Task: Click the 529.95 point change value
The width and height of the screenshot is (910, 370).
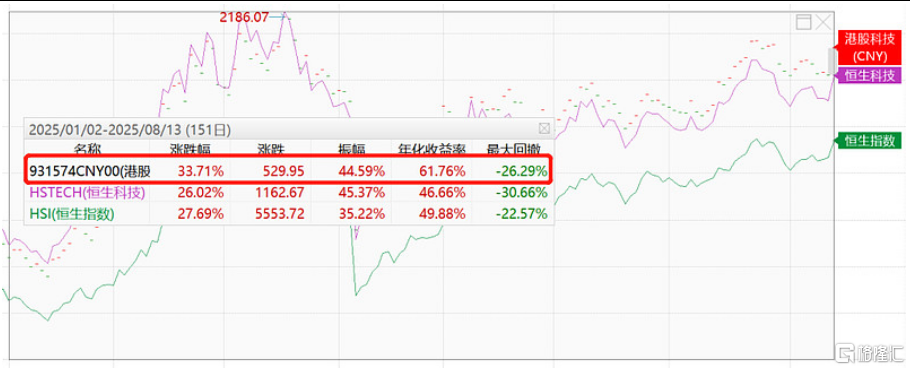Action: point(284,171)
